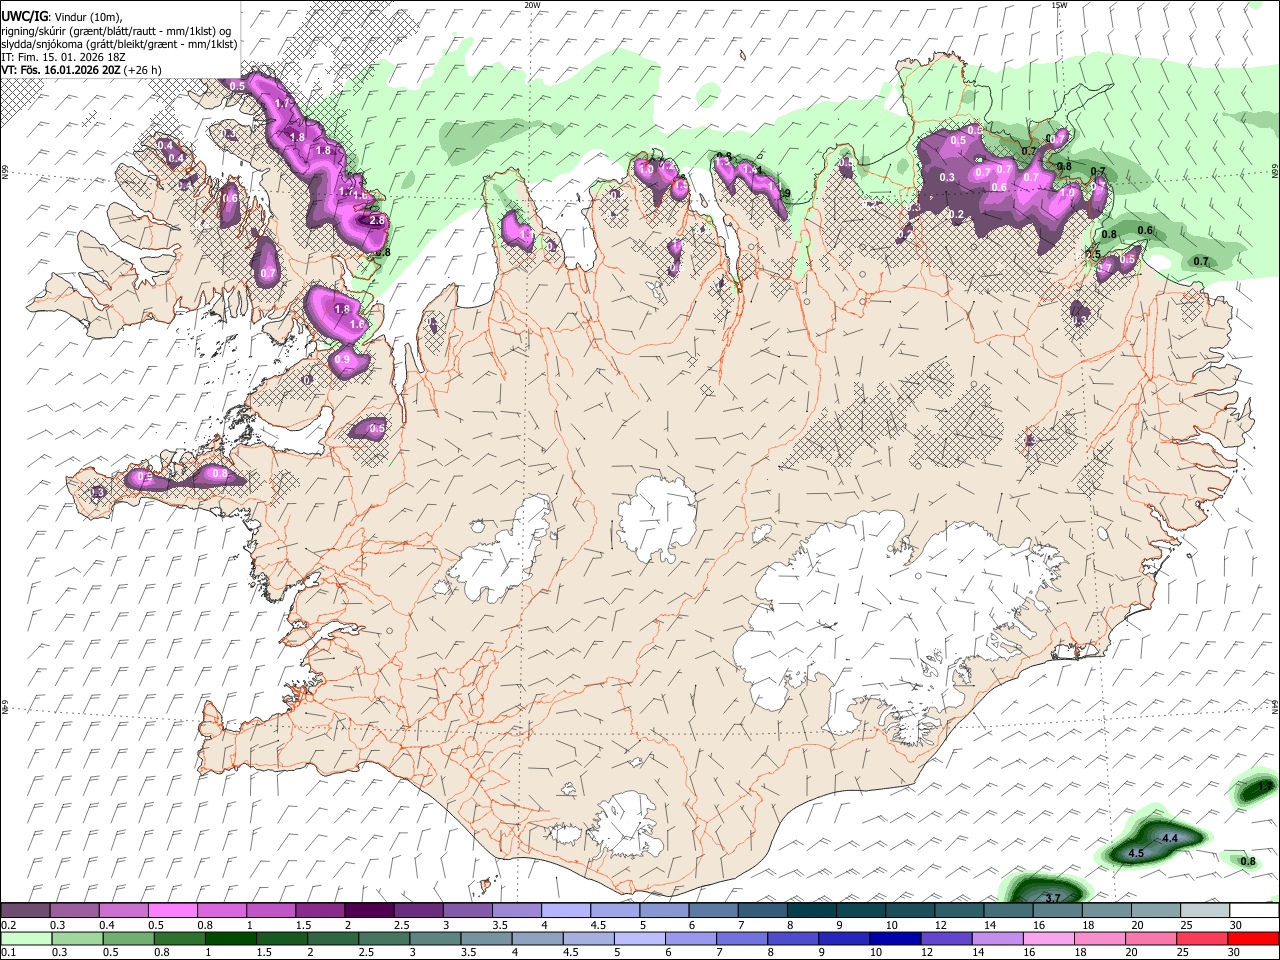This screenshot has height=960, width=1280.
Task: Pick the light lavender 4 swatch, upper scale
Action: coord(565,911)
